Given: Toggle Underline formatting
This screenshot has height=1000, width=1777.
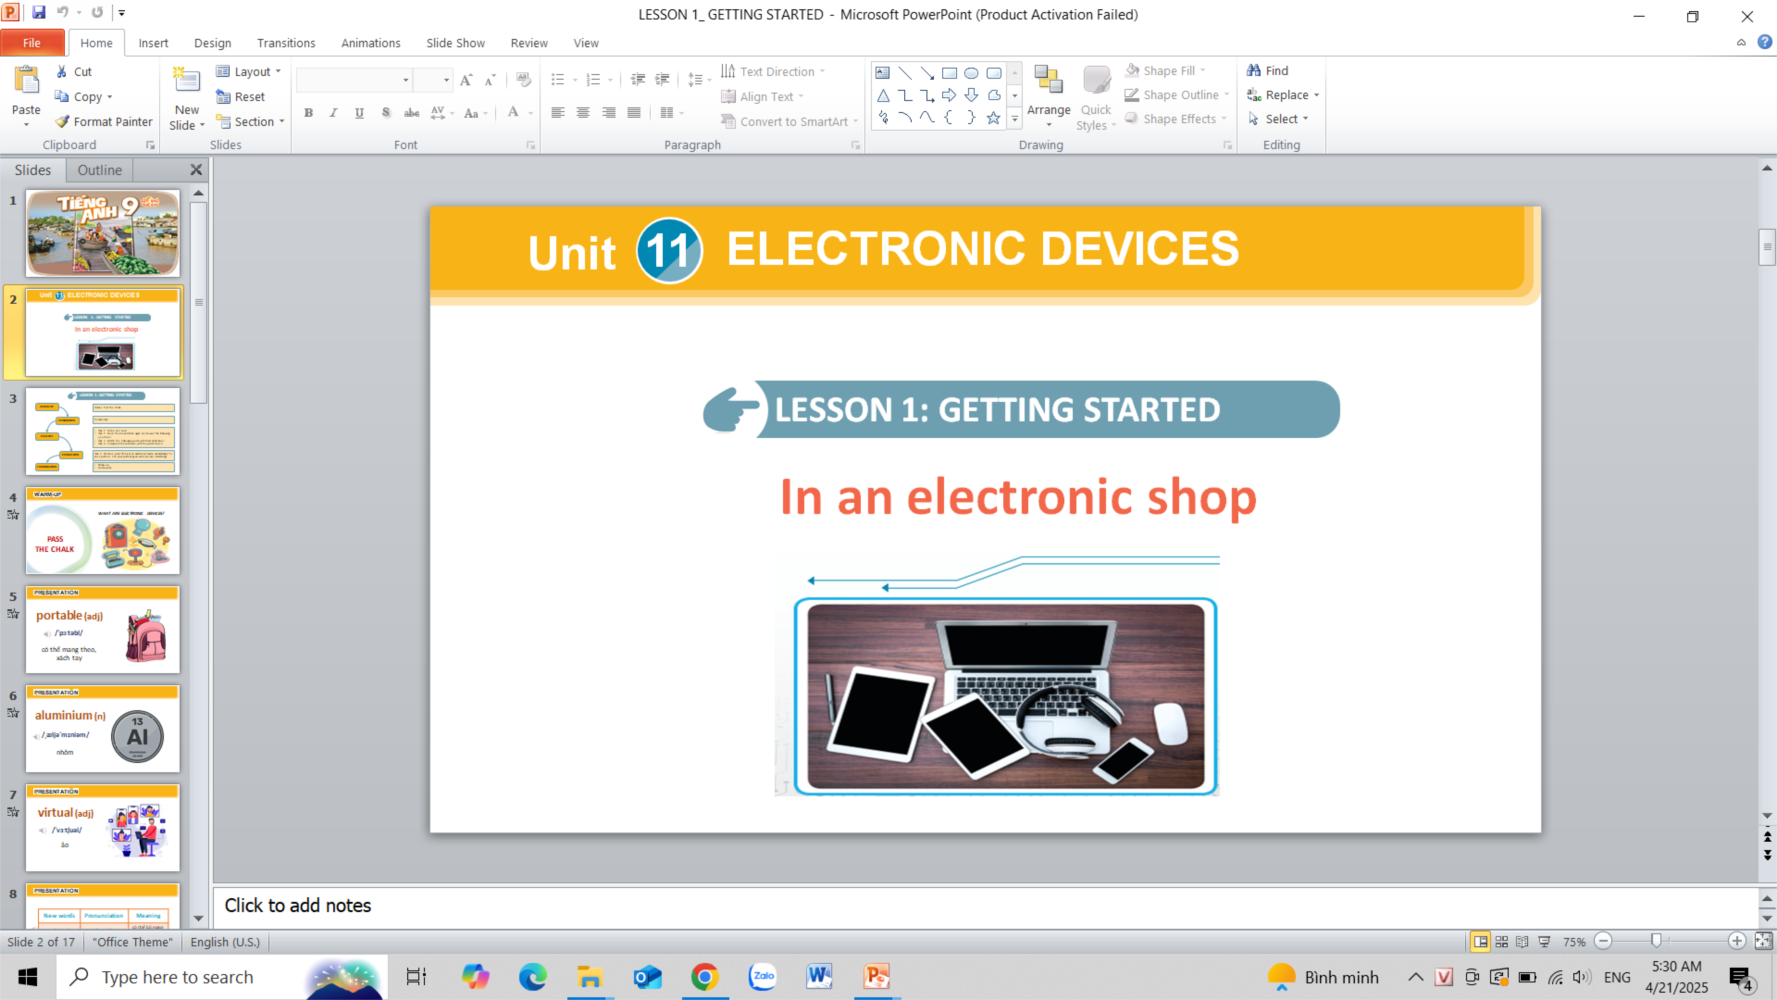Looking at the screenshot, I should click(359, 113).
